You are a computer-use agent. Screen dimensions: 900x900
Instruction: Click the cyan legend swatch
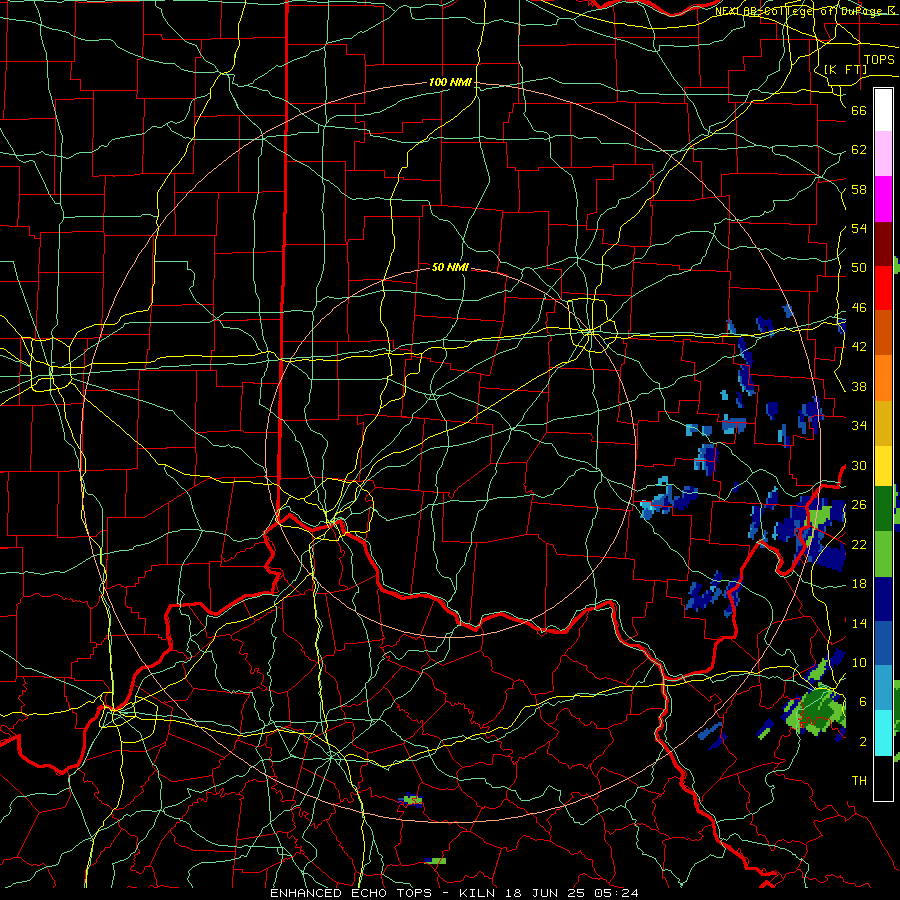[x=883, y=733]
